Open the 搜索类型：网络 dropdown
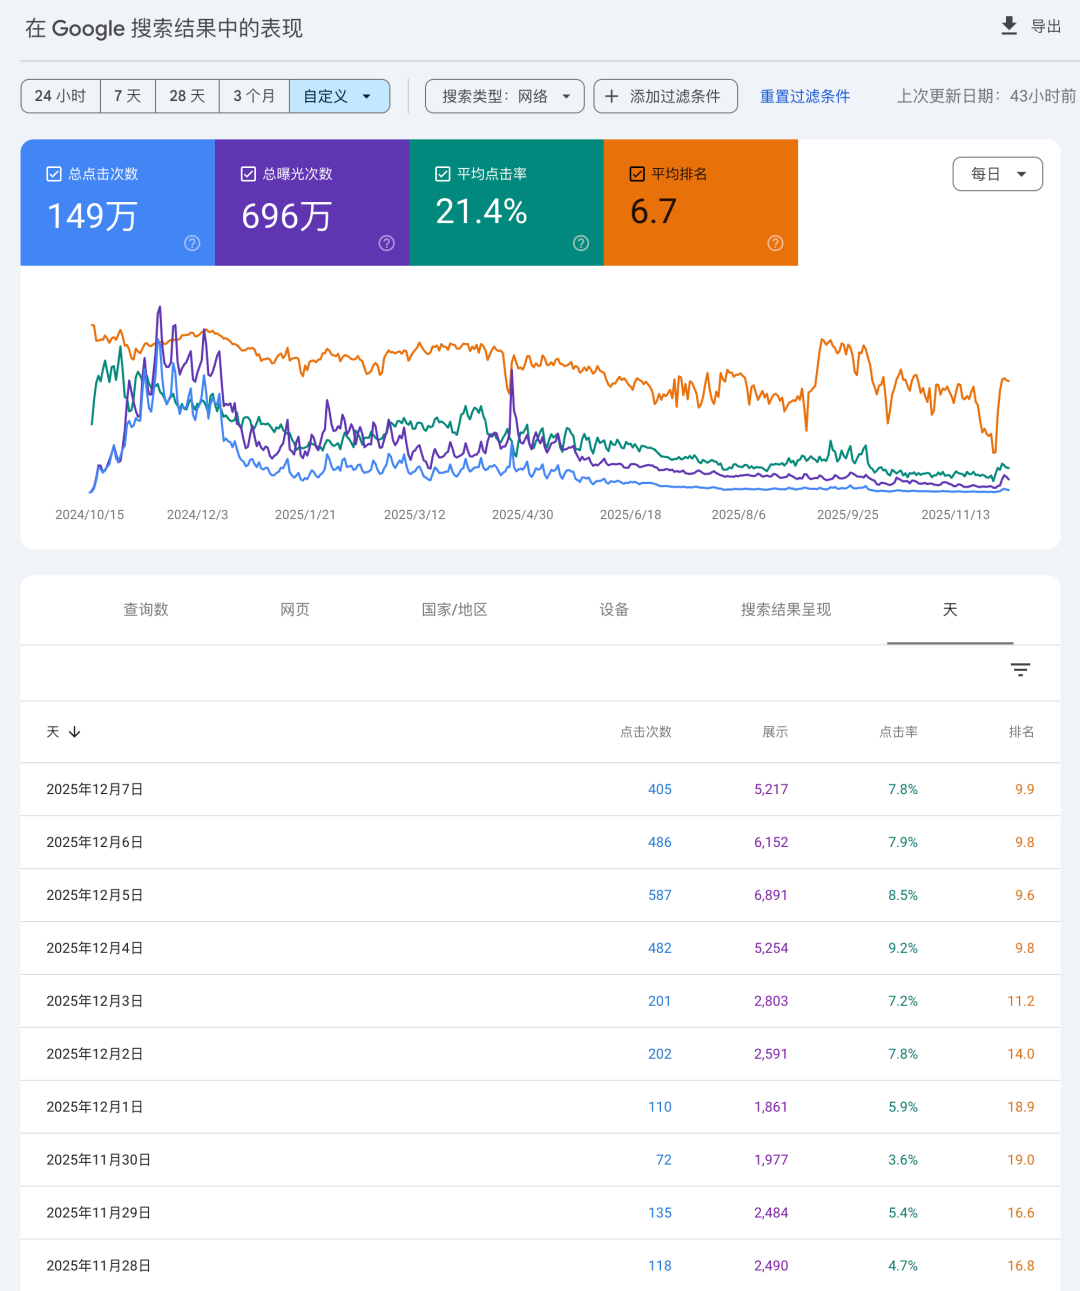The width and height of the screenshot is (1080, 1291). pyautogui.click(x=504, y=96)
